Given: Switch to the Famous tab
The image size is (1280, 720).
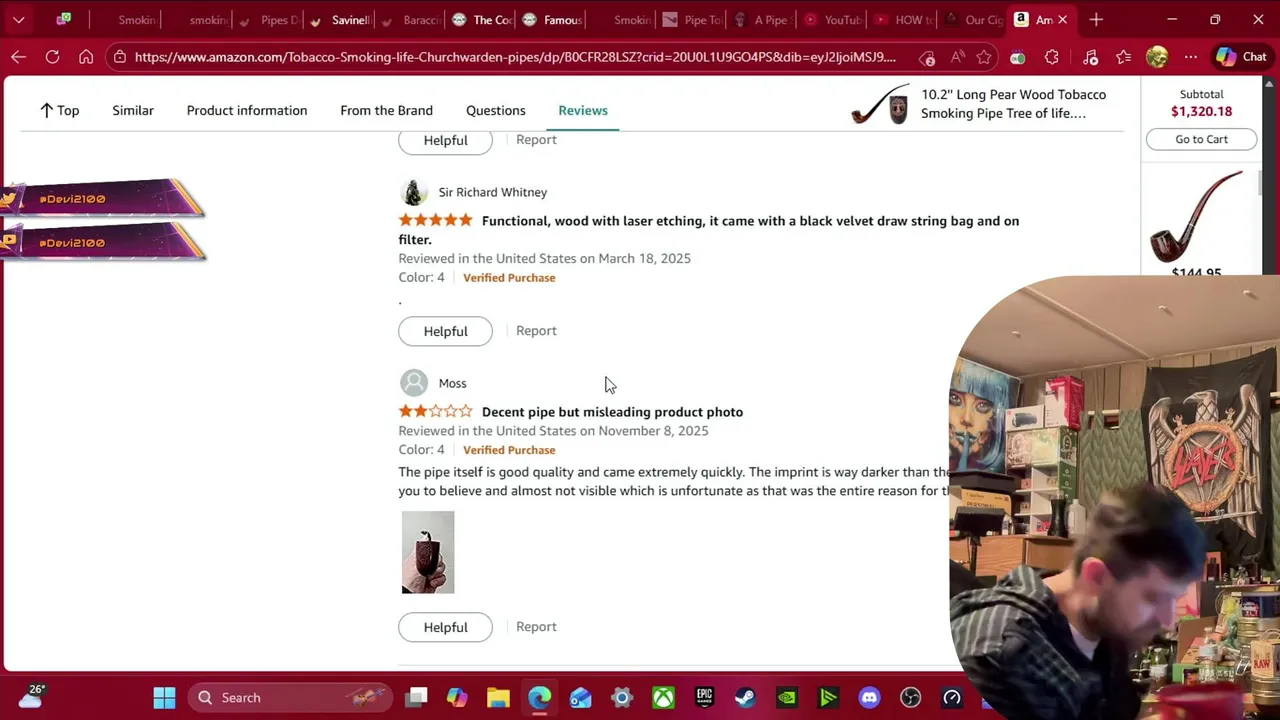Looking at the screenshot, I should pyautogui.click(x=552, y=20).
